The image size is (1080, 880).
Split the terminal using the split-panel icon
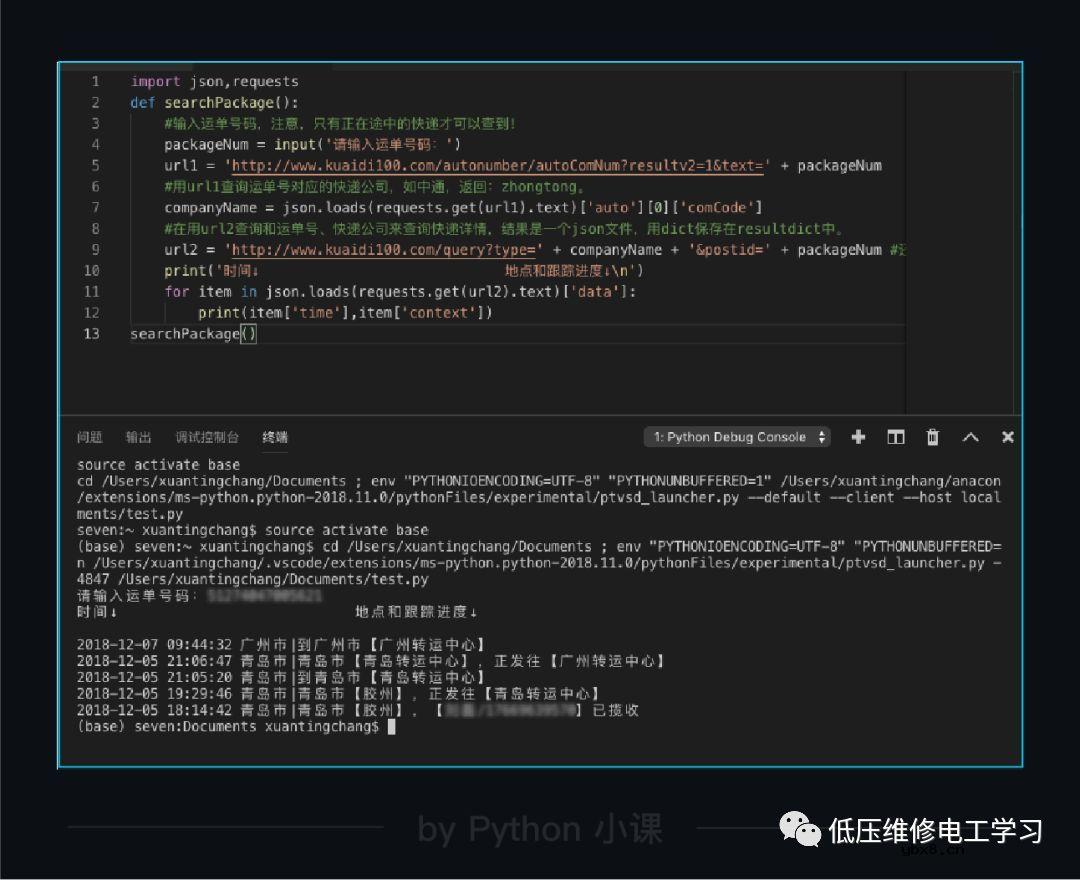pyautogui.click(x=895, y=437)
